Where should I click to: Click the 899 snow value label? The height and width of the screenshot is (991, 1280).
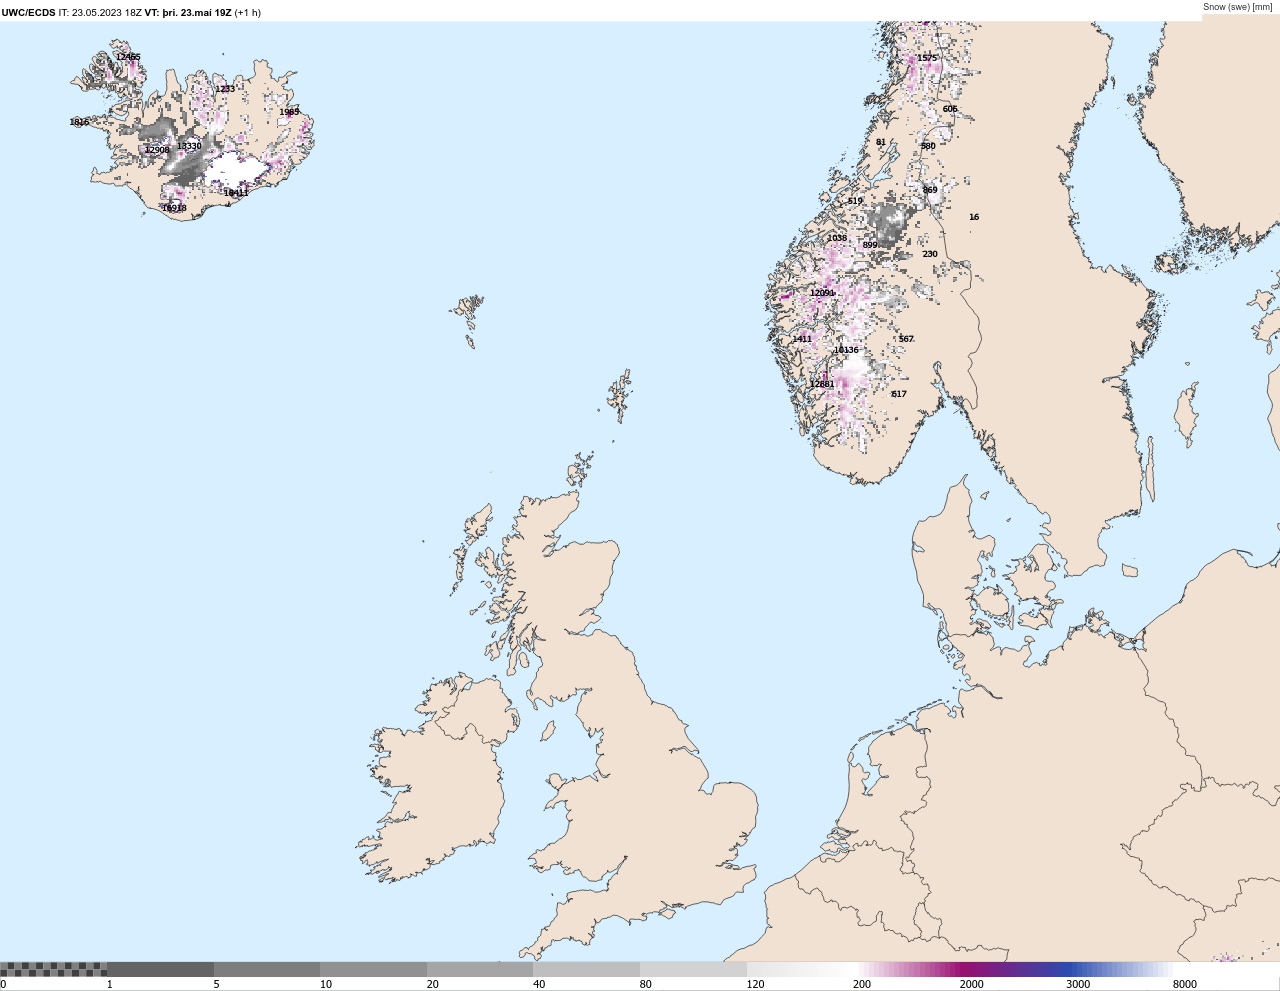(x=870, y=245)
